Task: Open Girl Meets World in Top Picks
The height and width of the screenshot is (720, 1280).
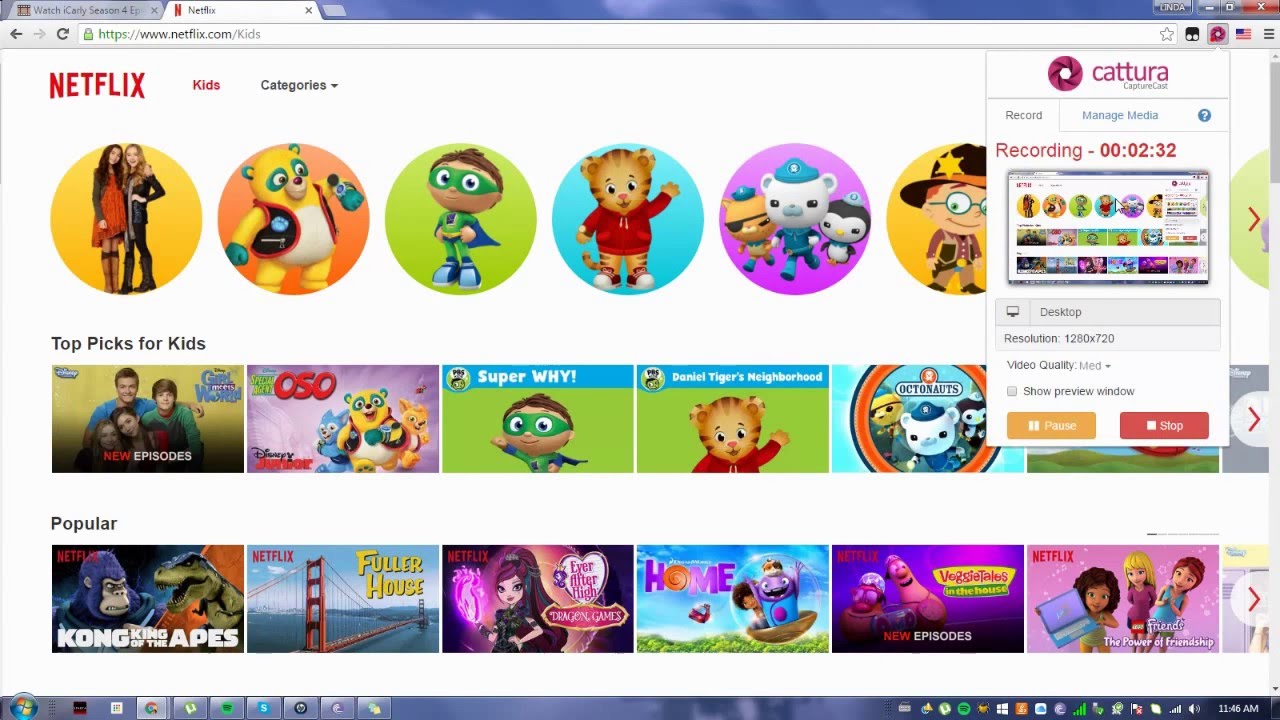Action: [148, 419]
